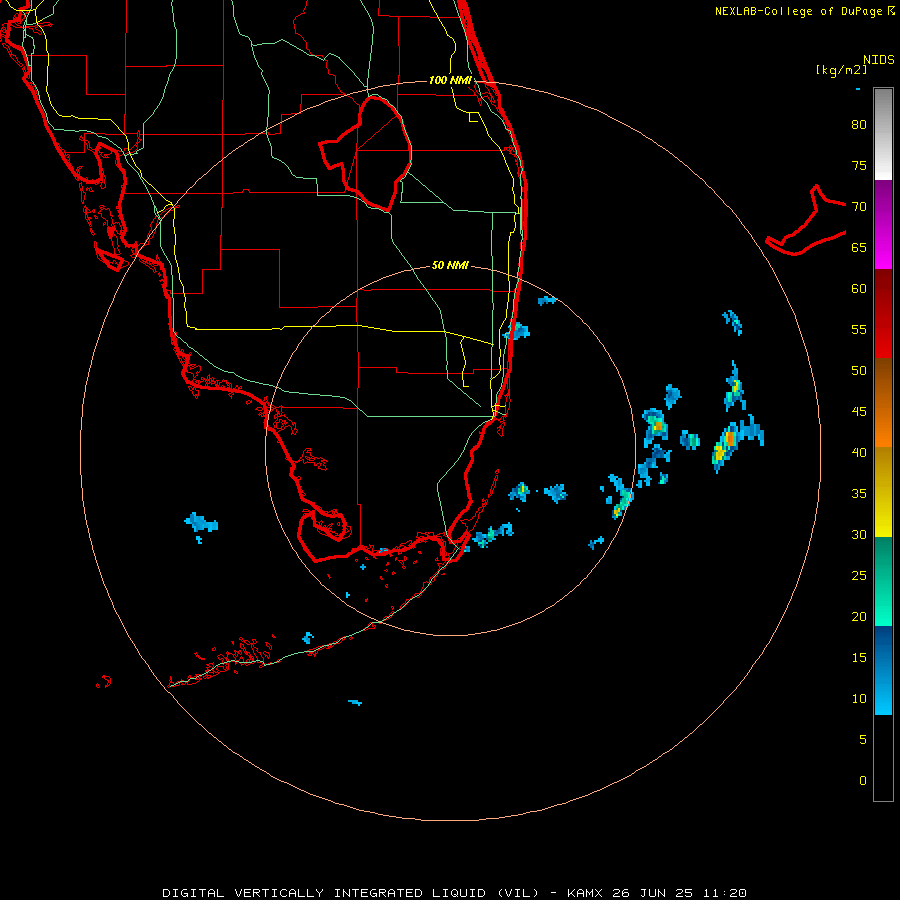Screen dimensions: 900x900
Task: Select the 100 NMI range ring label
Action: pyautogui.click(x=450, y=80)
